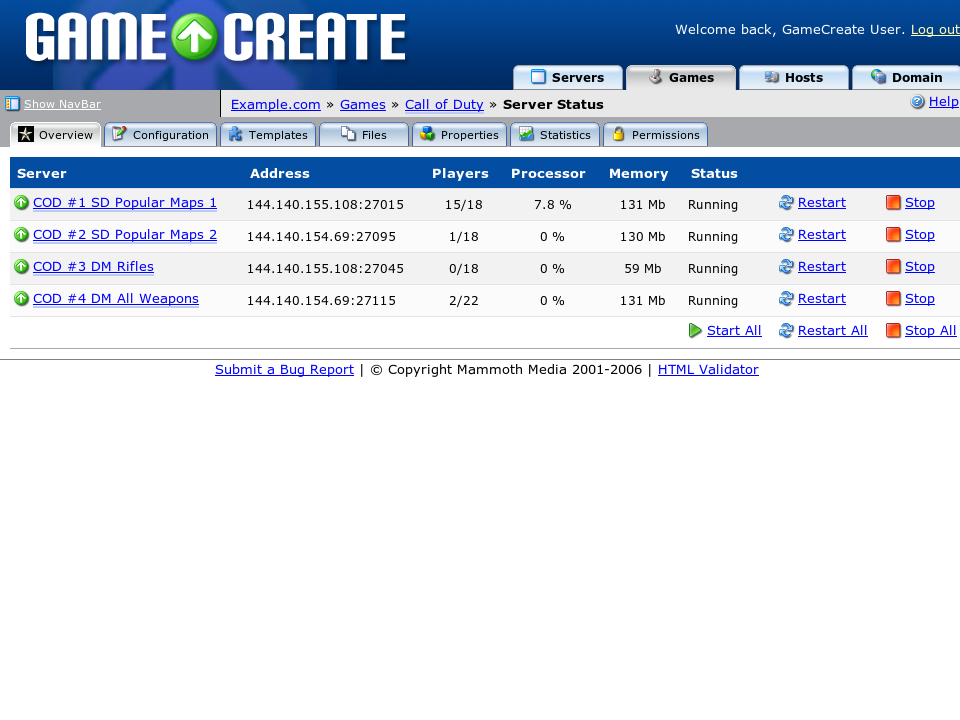The image size is (960, 720).
Task: Click the red stop icon in the COD #2 row
Action: [893, 234]
